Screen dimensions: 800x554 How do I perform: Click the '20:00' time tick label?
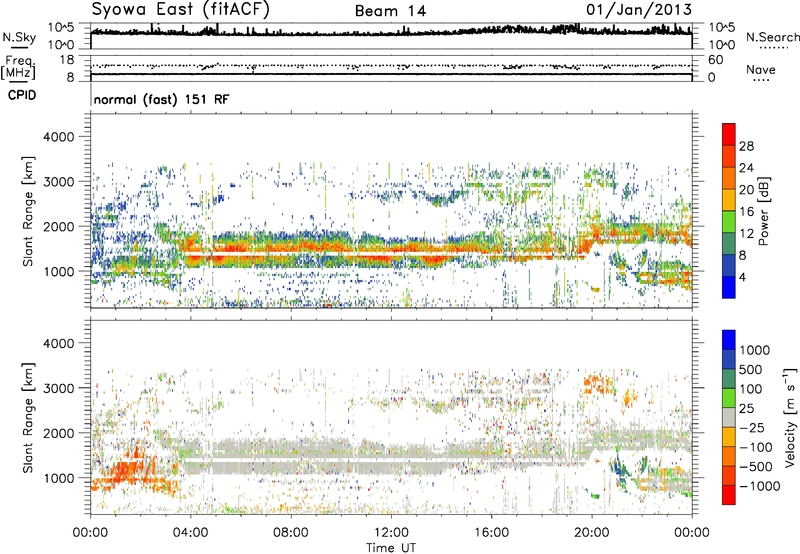tap(592, 533)
